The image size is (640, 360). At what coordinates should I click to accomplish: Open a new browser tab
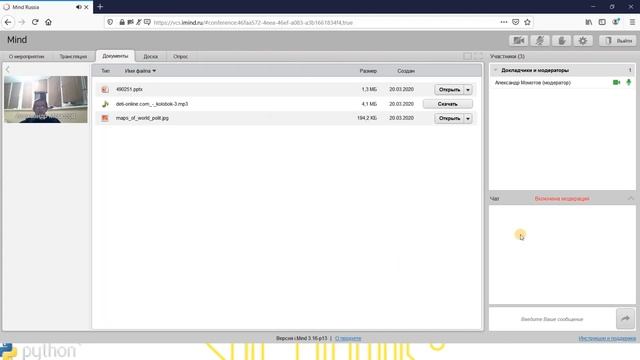[x=100, y=7]
